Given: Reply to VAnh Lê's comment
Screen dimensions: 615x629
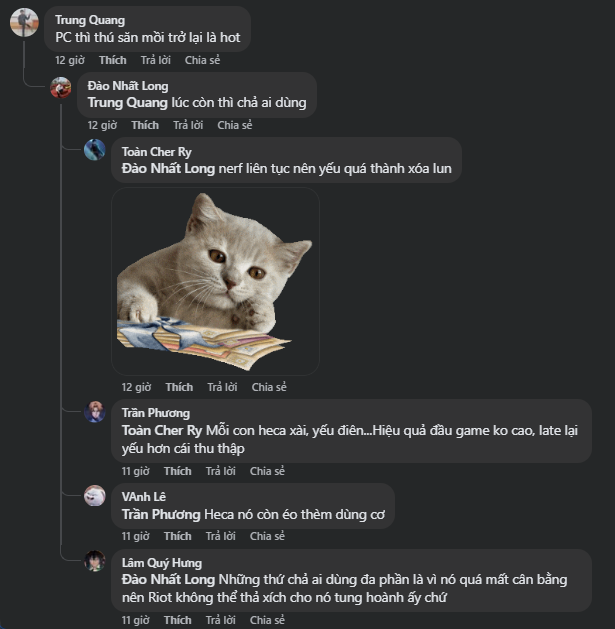Looking at the screenshot, I should tap(220, 536).
